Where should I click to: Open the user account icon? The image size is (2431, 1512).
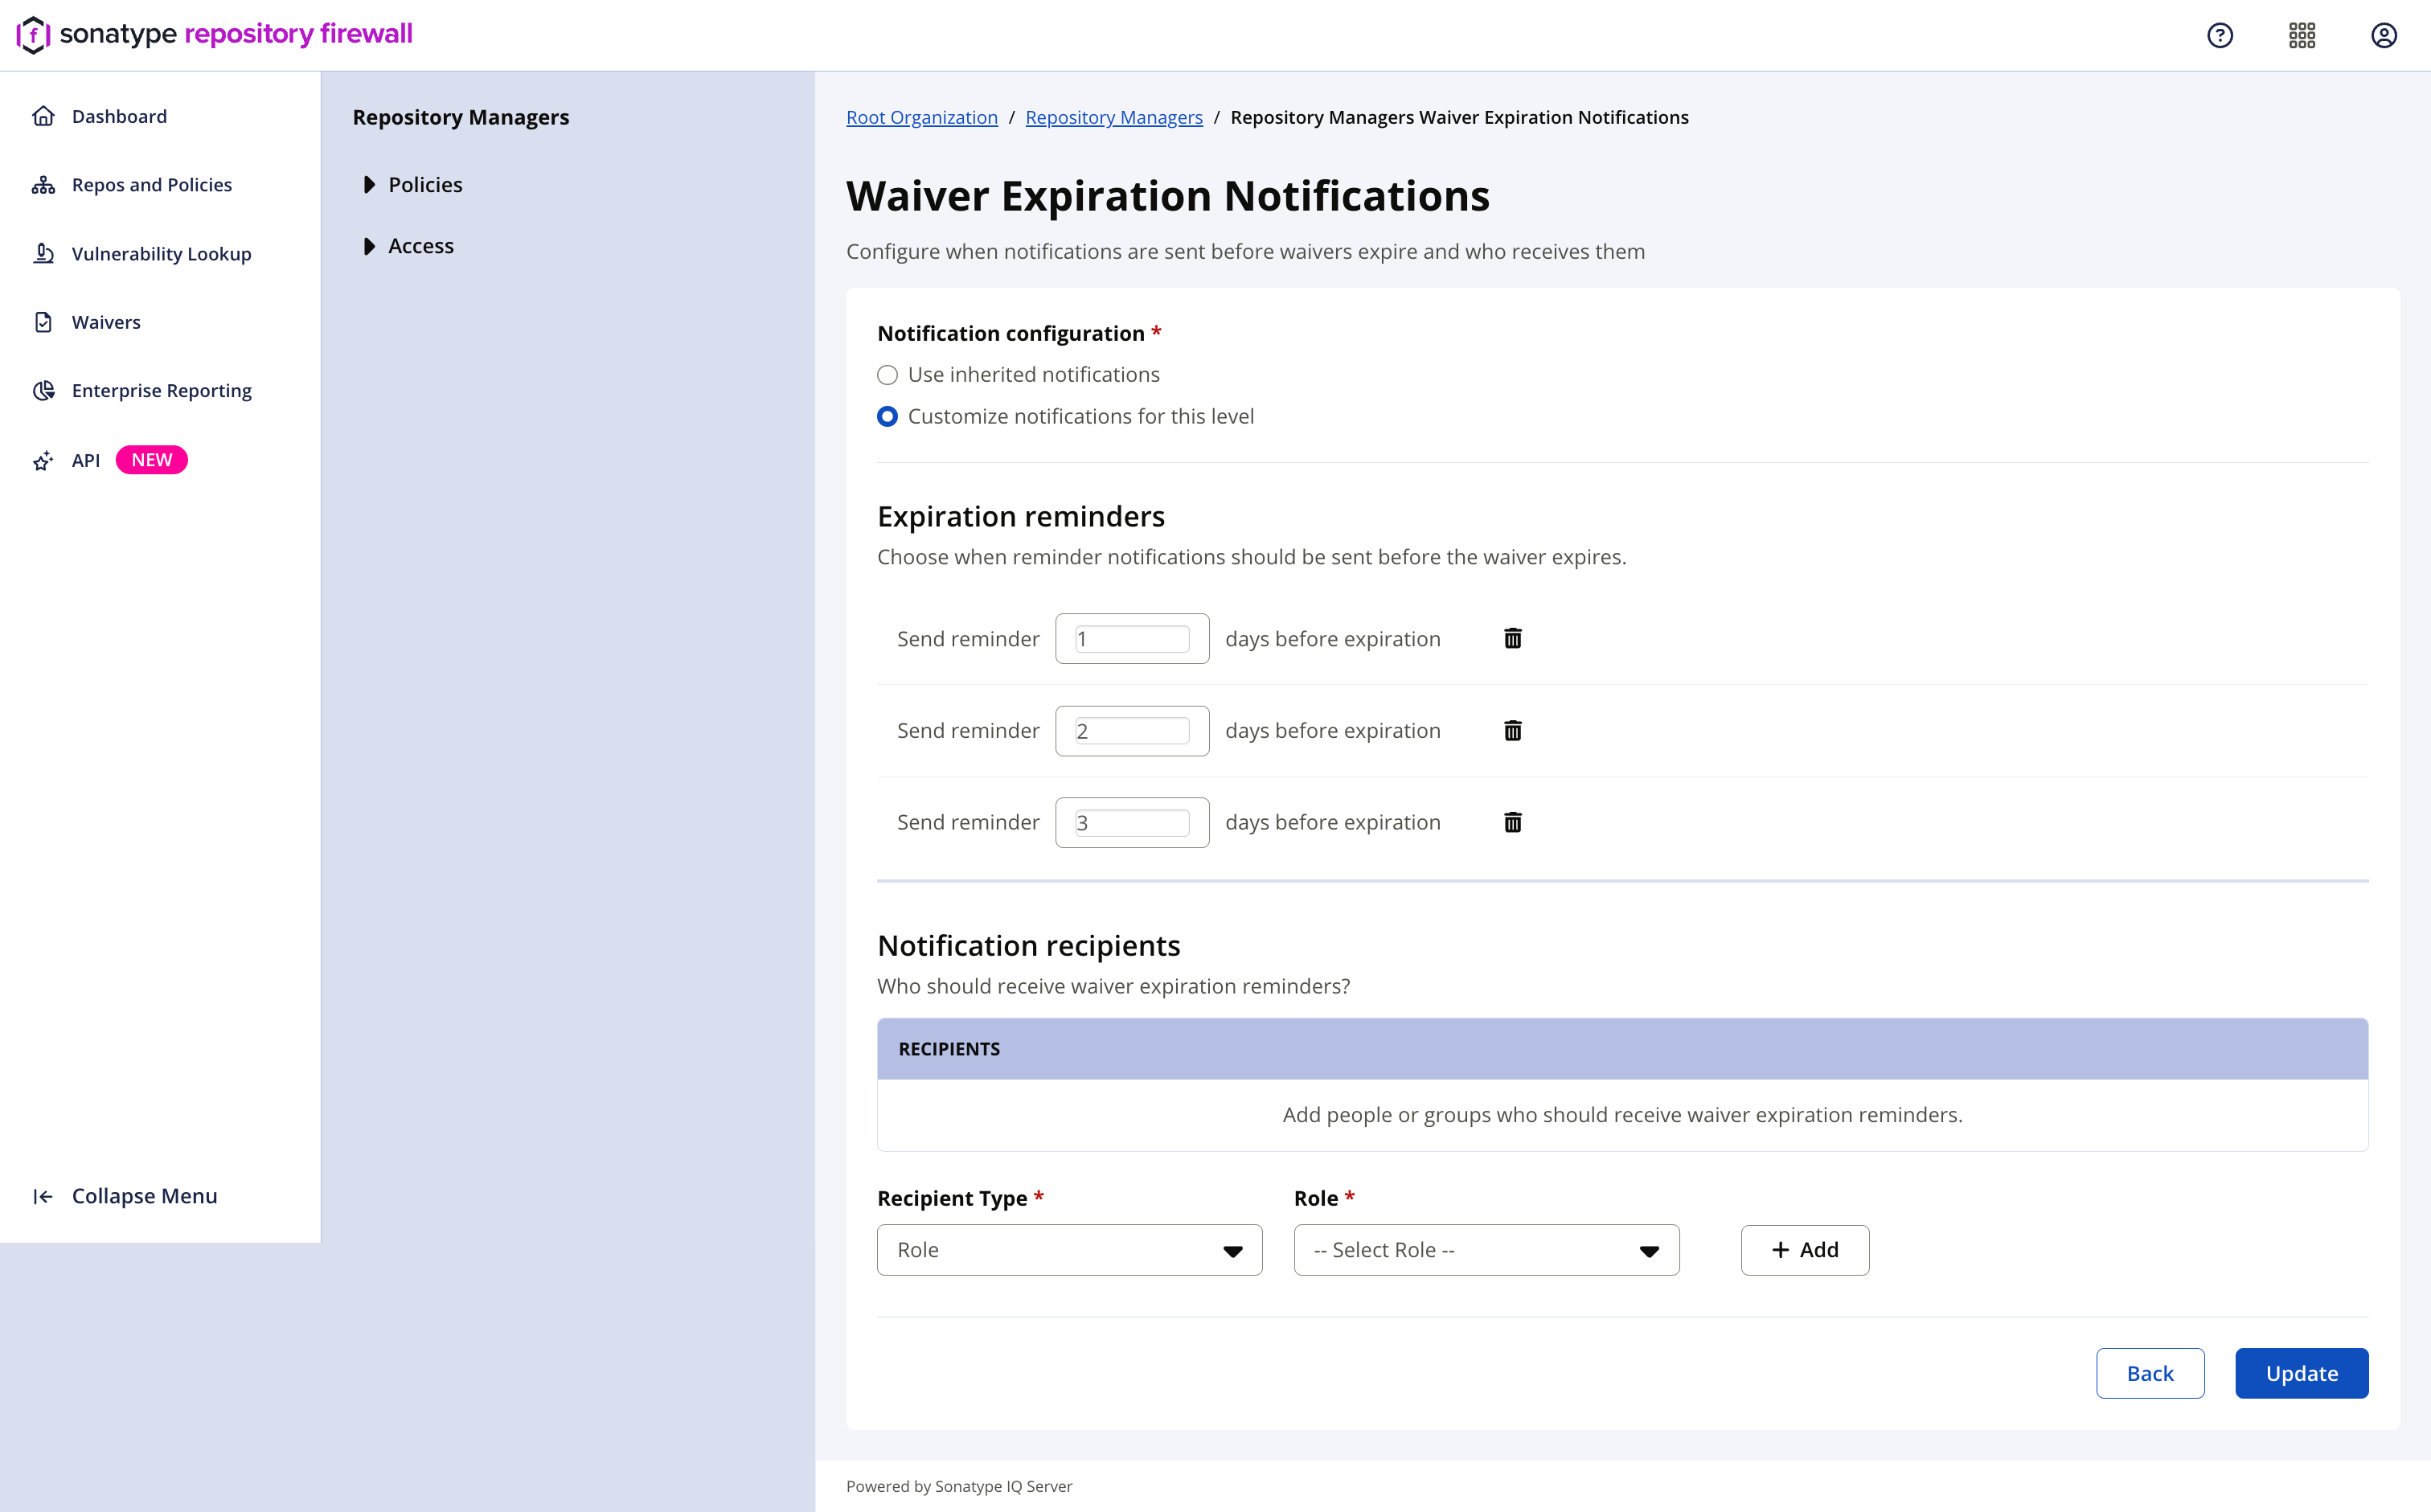(x=2384, y=36)
